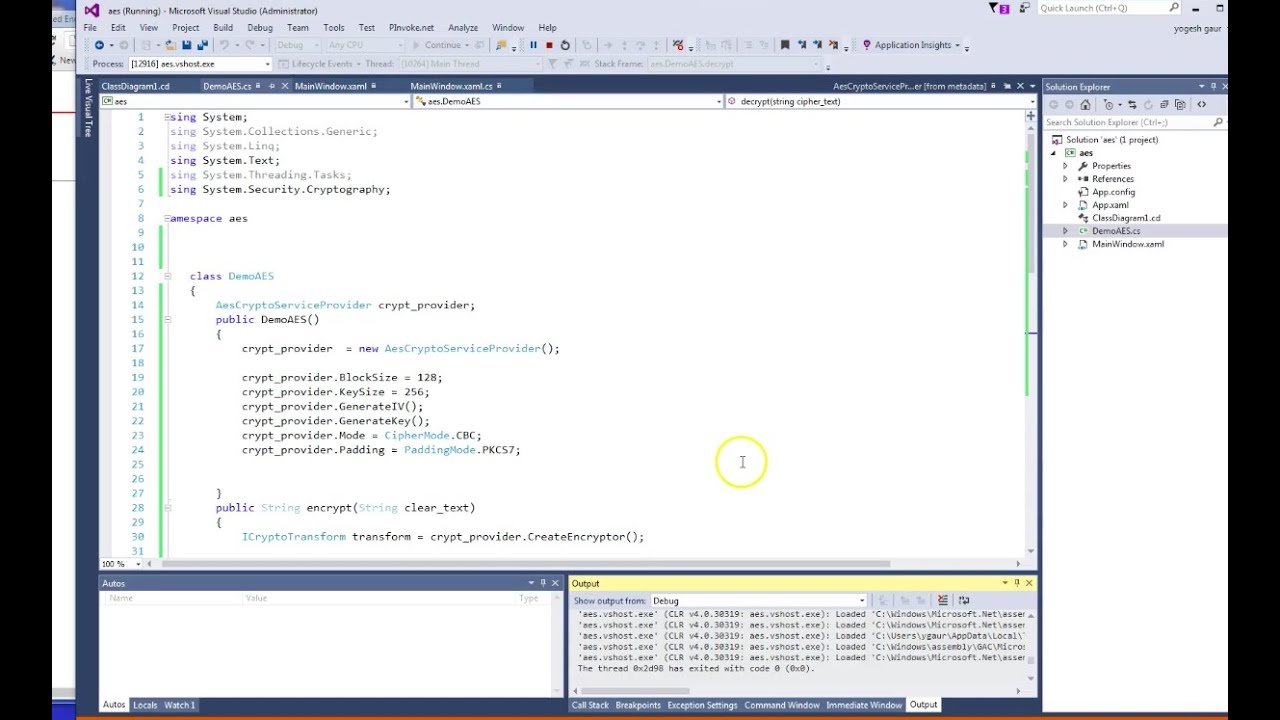The width and height of the screenshot is (1280, 720).
Task: Expand the App.xaml node
Action: (x=1065, y=205)
